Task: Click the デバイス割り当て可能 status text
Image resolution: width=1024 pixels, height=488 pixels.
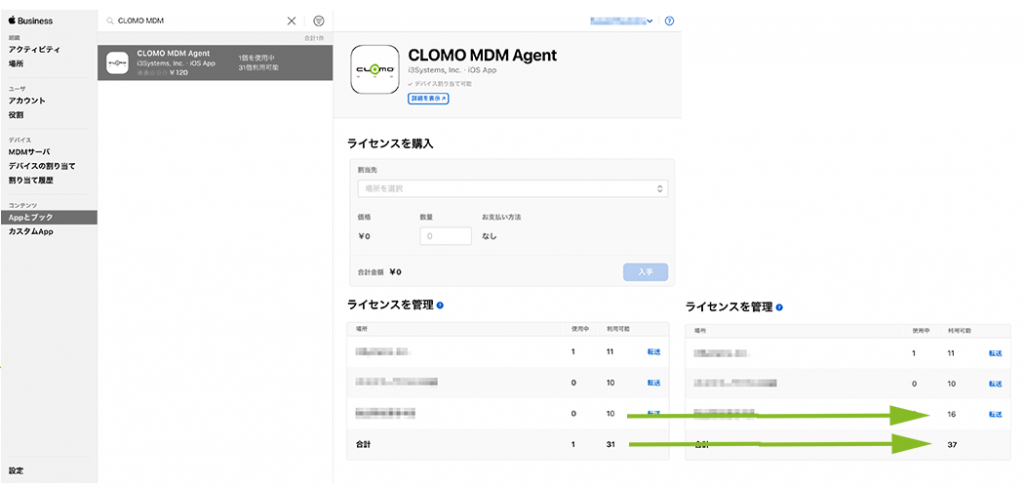Action: coord(440,84)
